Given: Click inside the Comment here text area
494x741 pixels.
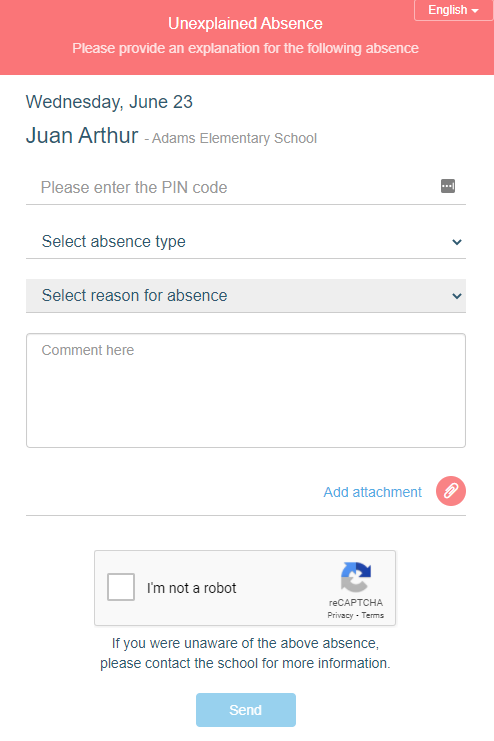Looking at the screenshot, I should (246, 390).
